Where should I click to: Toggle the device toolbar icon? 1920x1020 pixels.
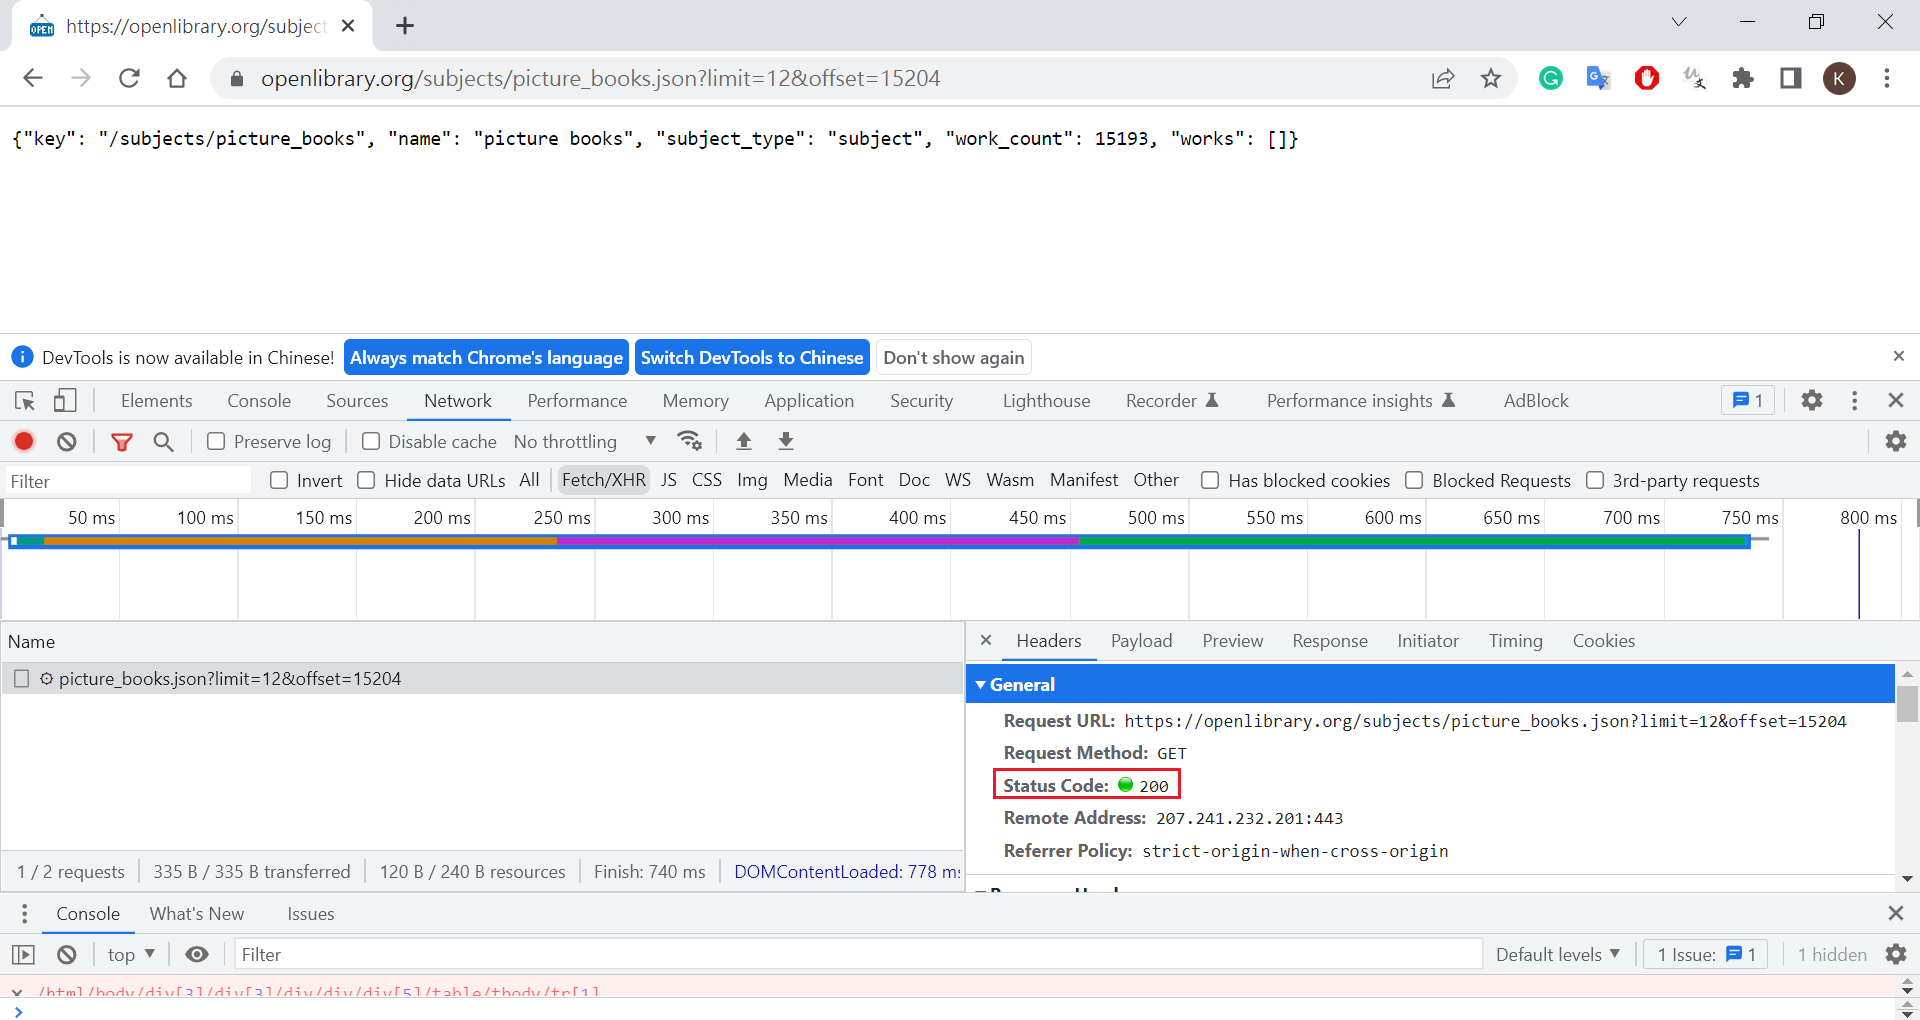pos(65,401)
